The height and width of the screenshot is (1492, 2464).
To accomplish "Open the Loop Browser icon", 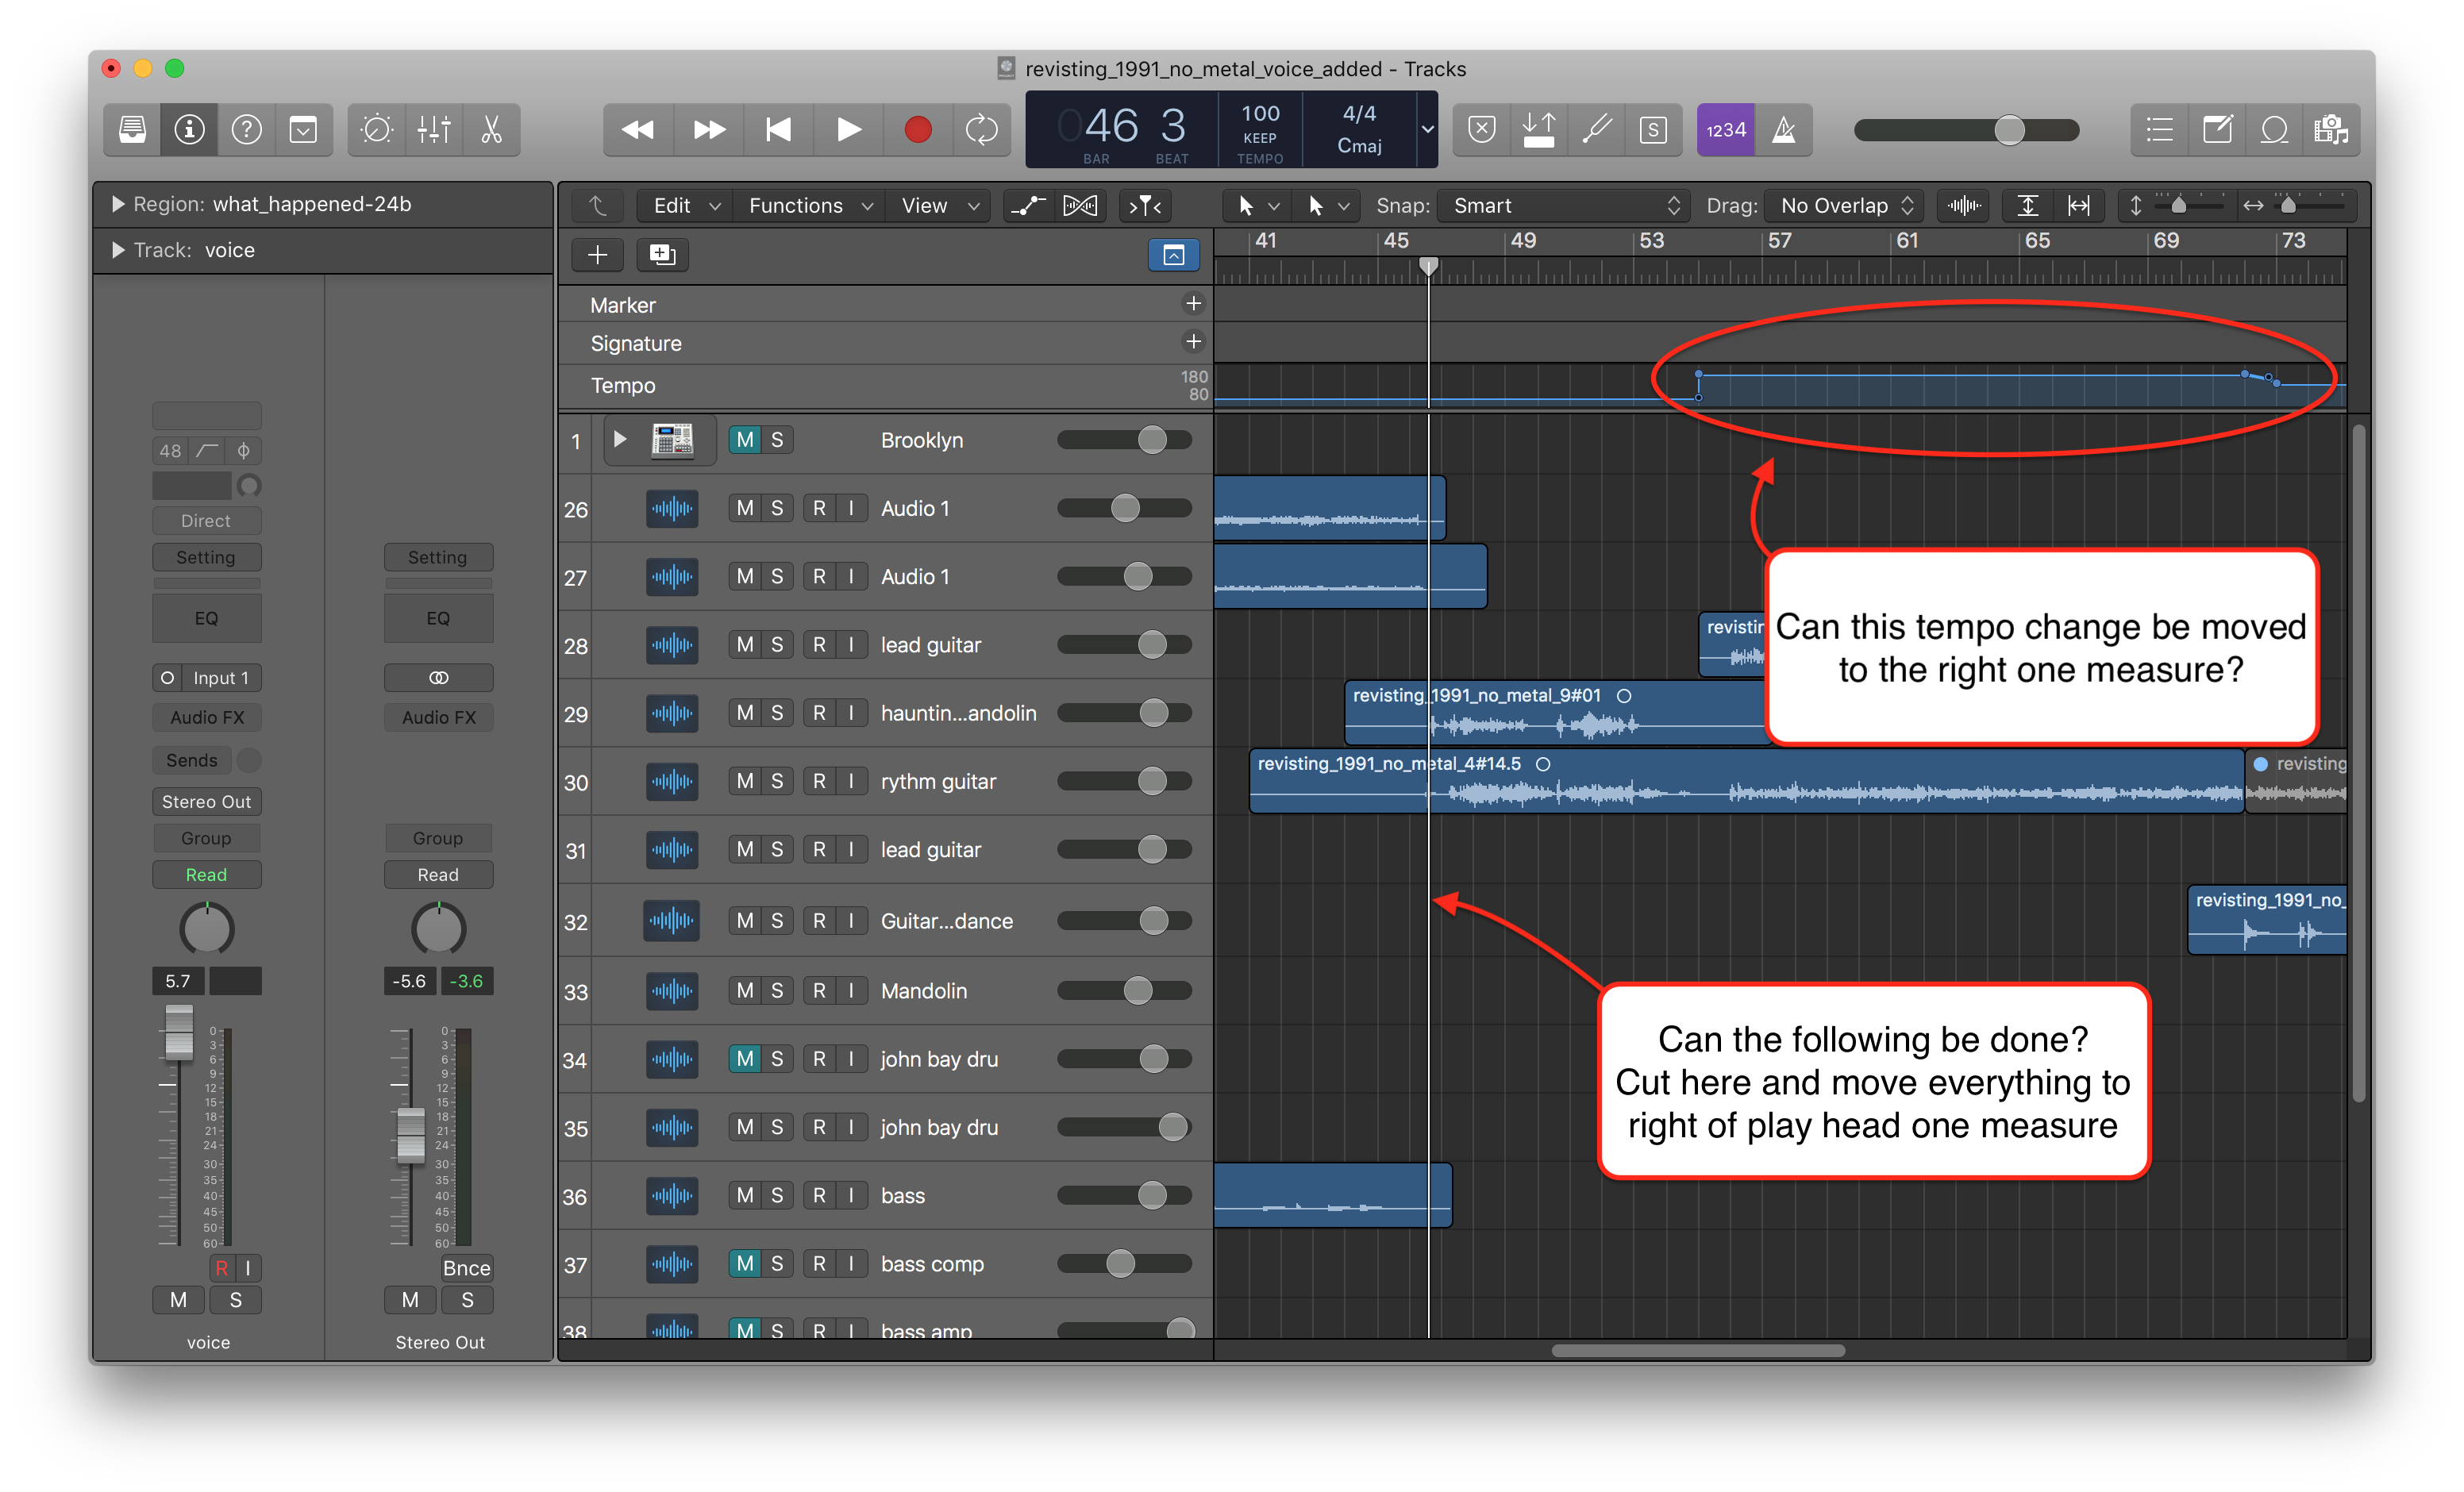I will [x=2274, y=130].
